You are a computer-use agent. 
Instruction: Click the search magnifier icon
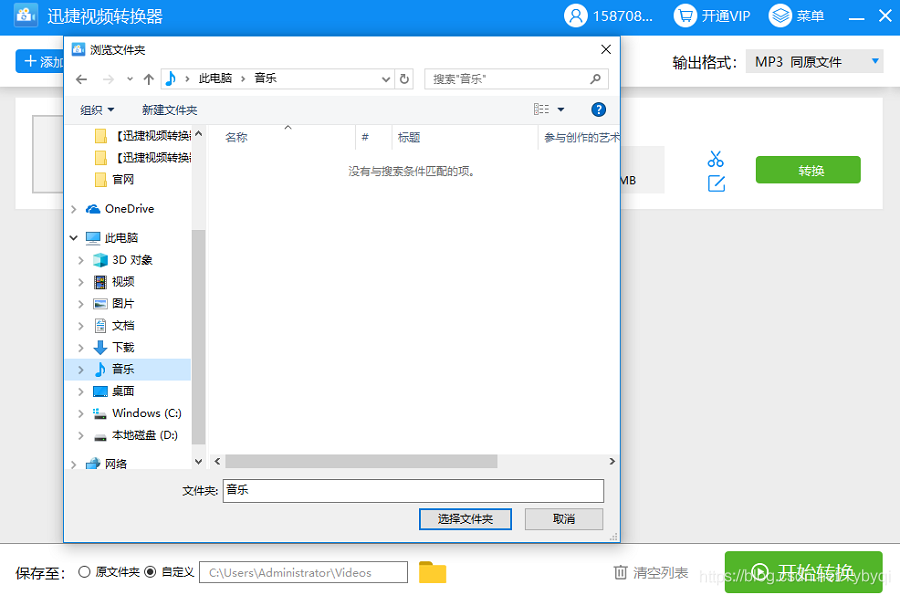tap(596, 79)
